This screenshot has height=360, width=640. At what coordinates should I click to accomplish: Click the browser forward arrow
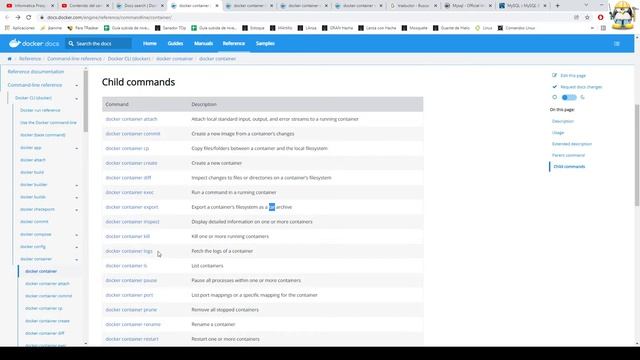18,18
